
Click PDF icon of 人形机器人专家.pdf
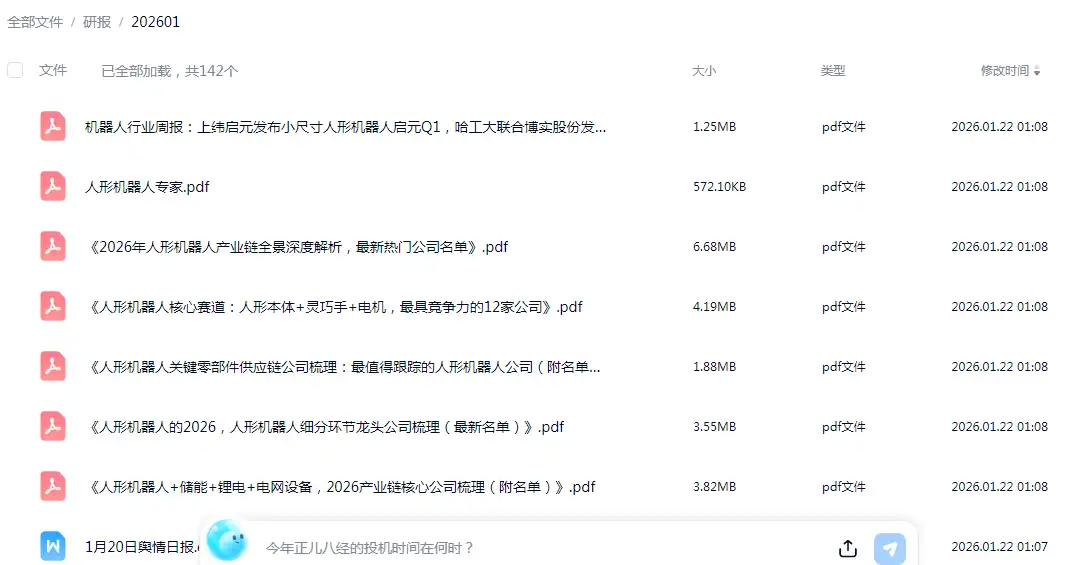tap(53, 186)
